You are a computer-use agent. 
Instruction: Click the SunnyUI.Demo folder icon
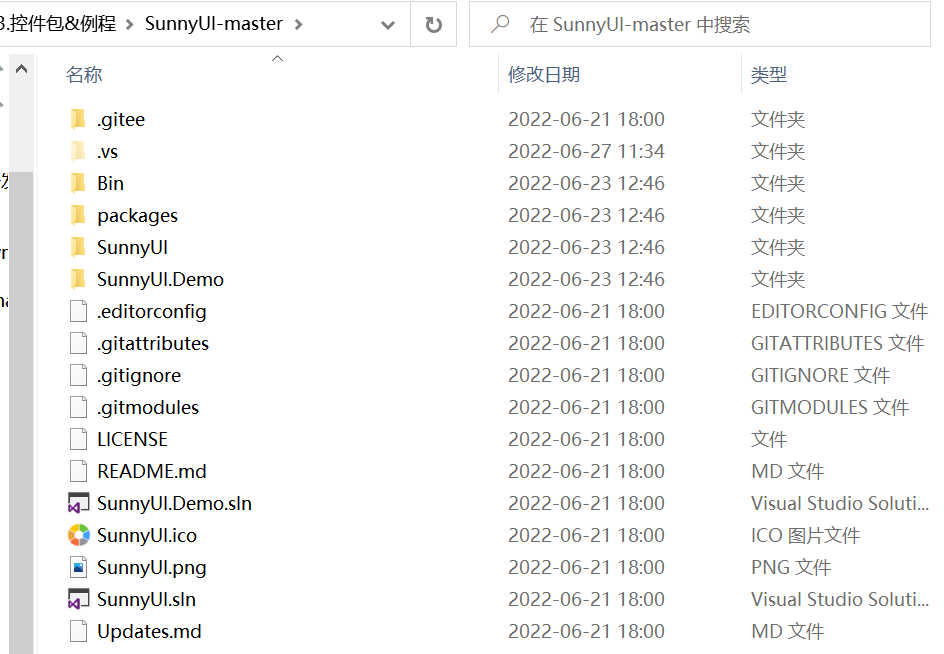tap(78, 279)
